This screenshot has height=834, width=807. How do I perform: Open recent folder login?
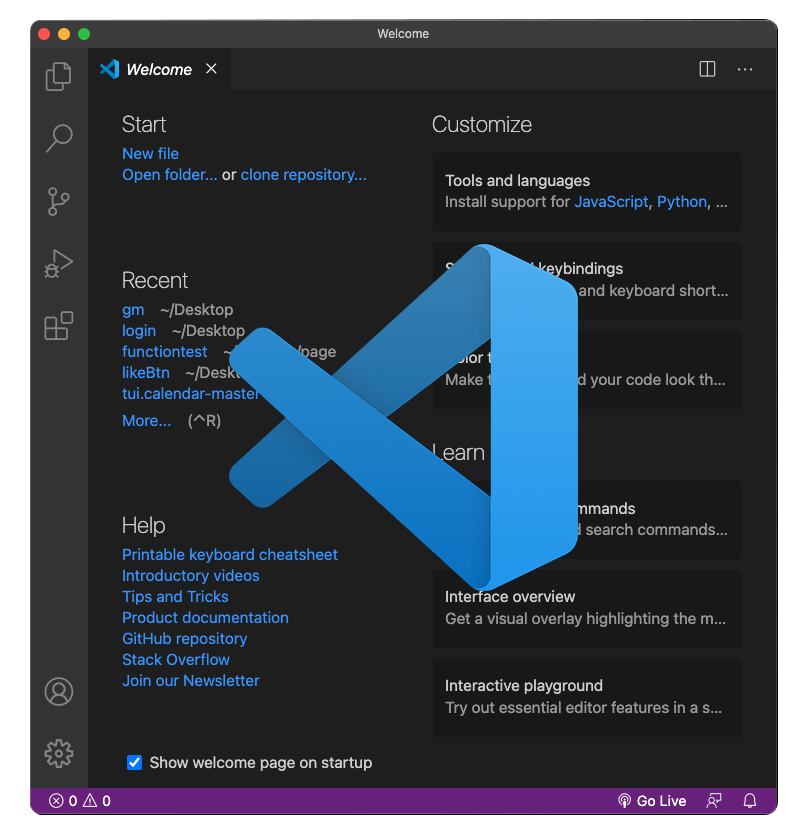139,330
